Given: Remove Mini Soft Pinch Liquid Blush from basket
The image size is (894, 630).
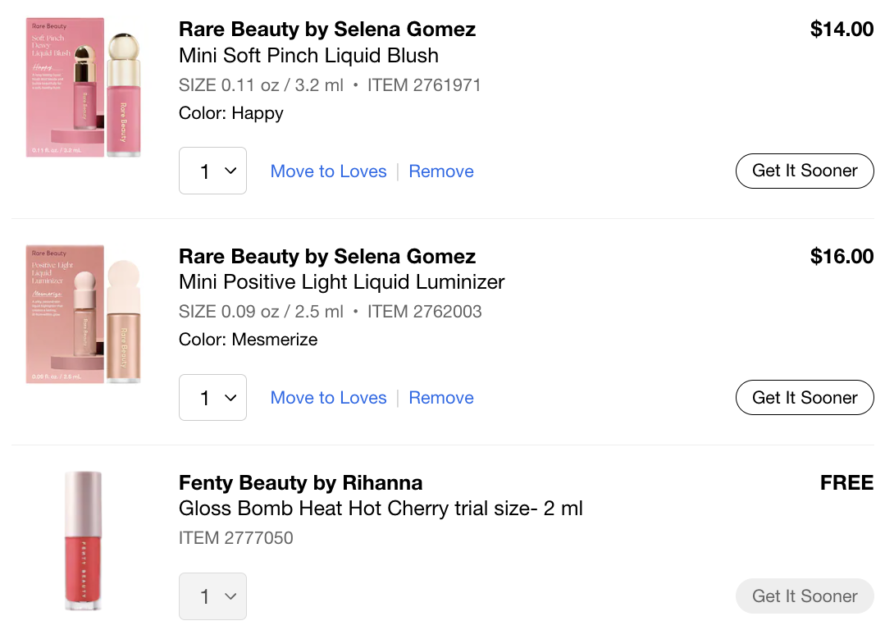Looking at the screenshot, I should (441, 171).
